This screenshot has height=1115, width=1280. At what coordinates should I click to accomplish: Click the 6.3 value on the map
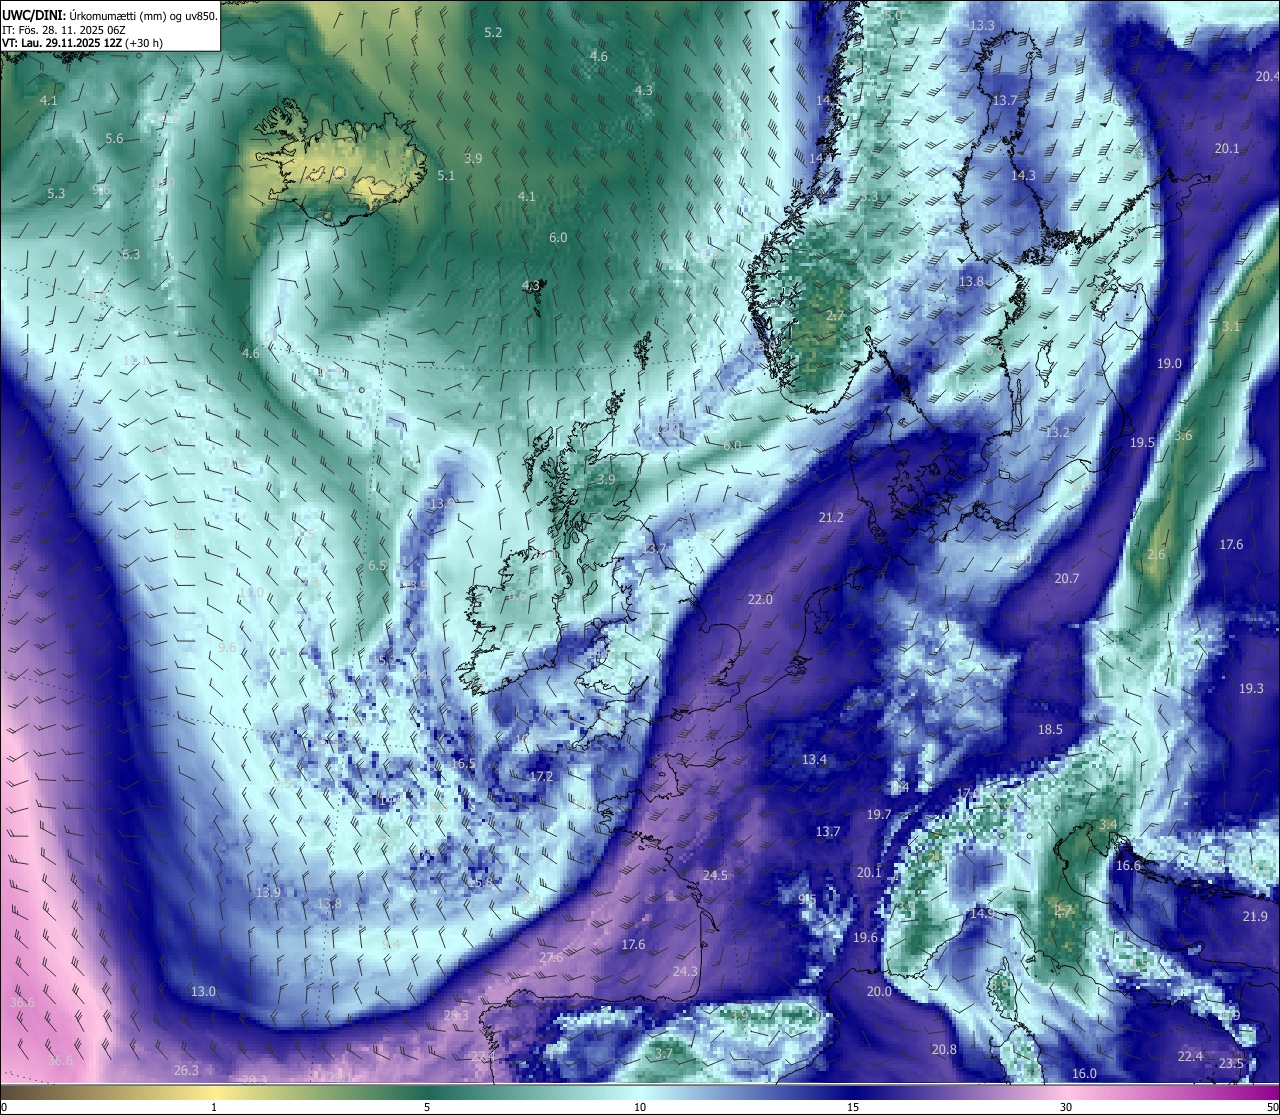pyautogui.click(x=131, y=255)
